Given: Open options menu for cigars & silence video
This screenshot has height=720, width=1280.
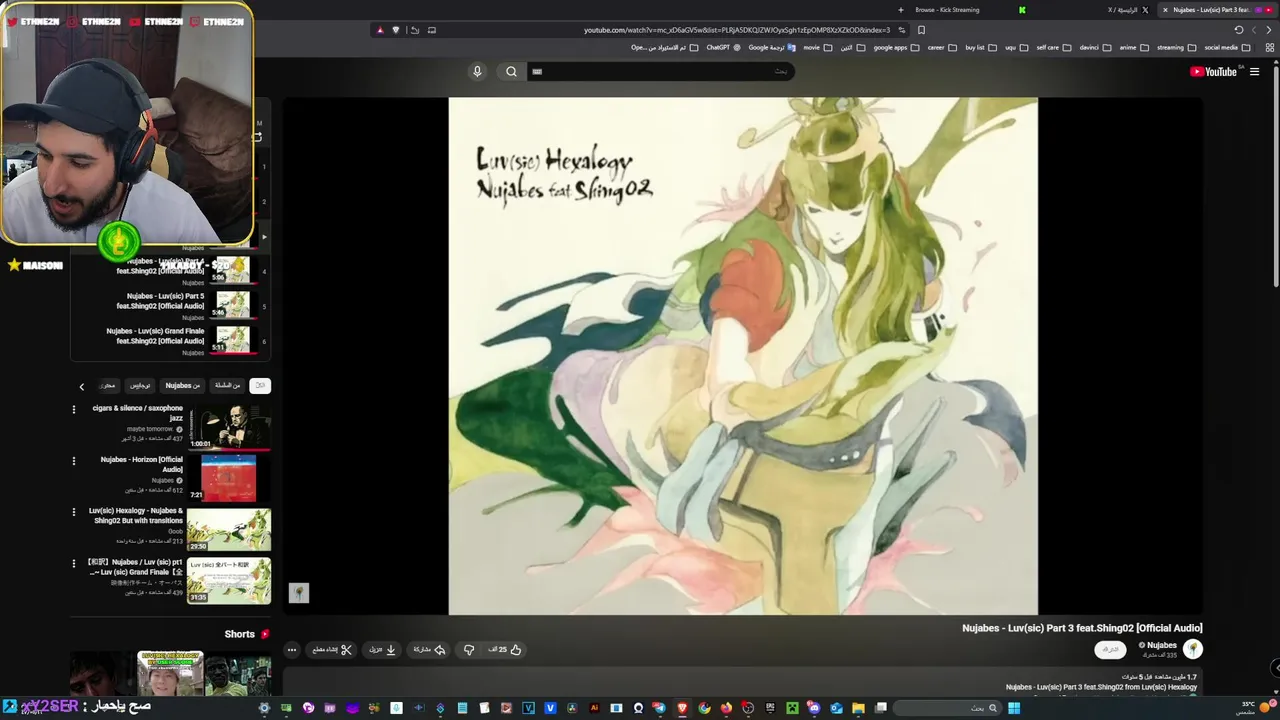Looking at the screenshot, I should 73,409.
